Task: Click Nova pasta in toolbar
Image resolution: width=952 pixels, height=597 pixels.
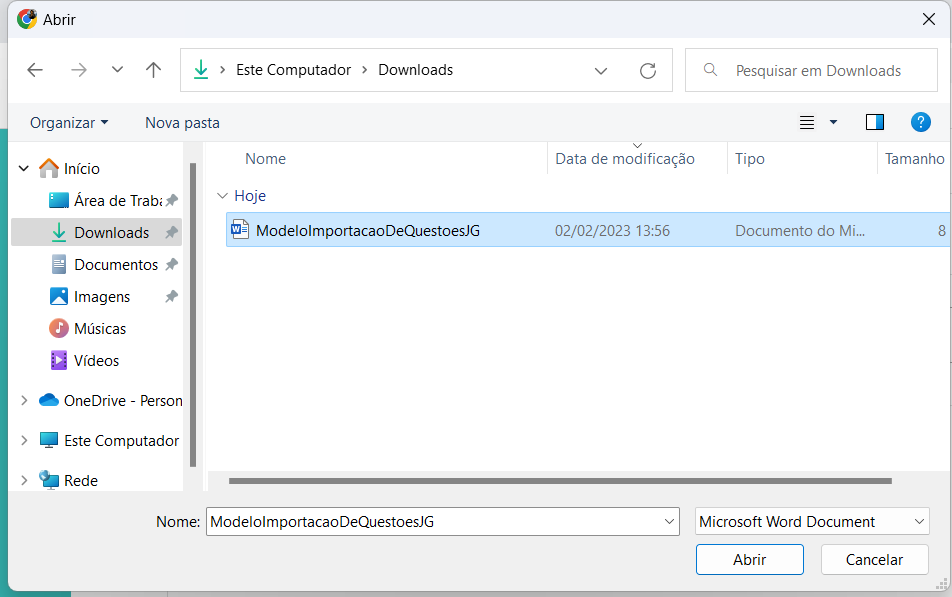Action: pyautogui.click(x=182, y=123)
